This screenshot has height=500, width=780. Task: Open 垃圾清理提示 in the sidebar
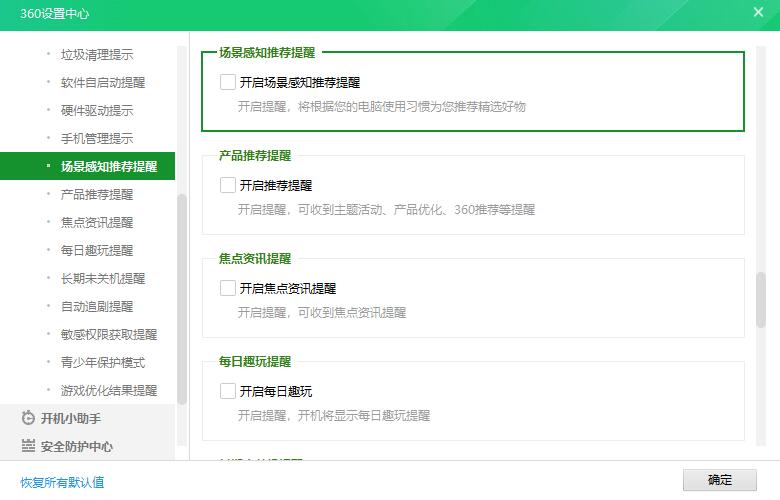97,54
